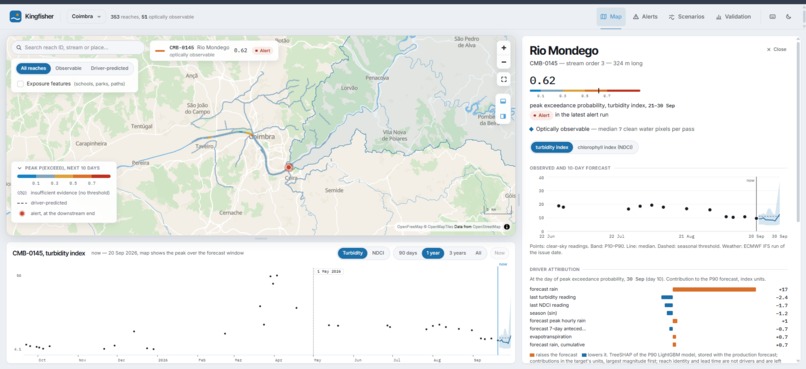Image resolution: width=806 pixels, height=369 pixels.
Task: Toggle fullscreen map view
Action: [x=503, y=79]
